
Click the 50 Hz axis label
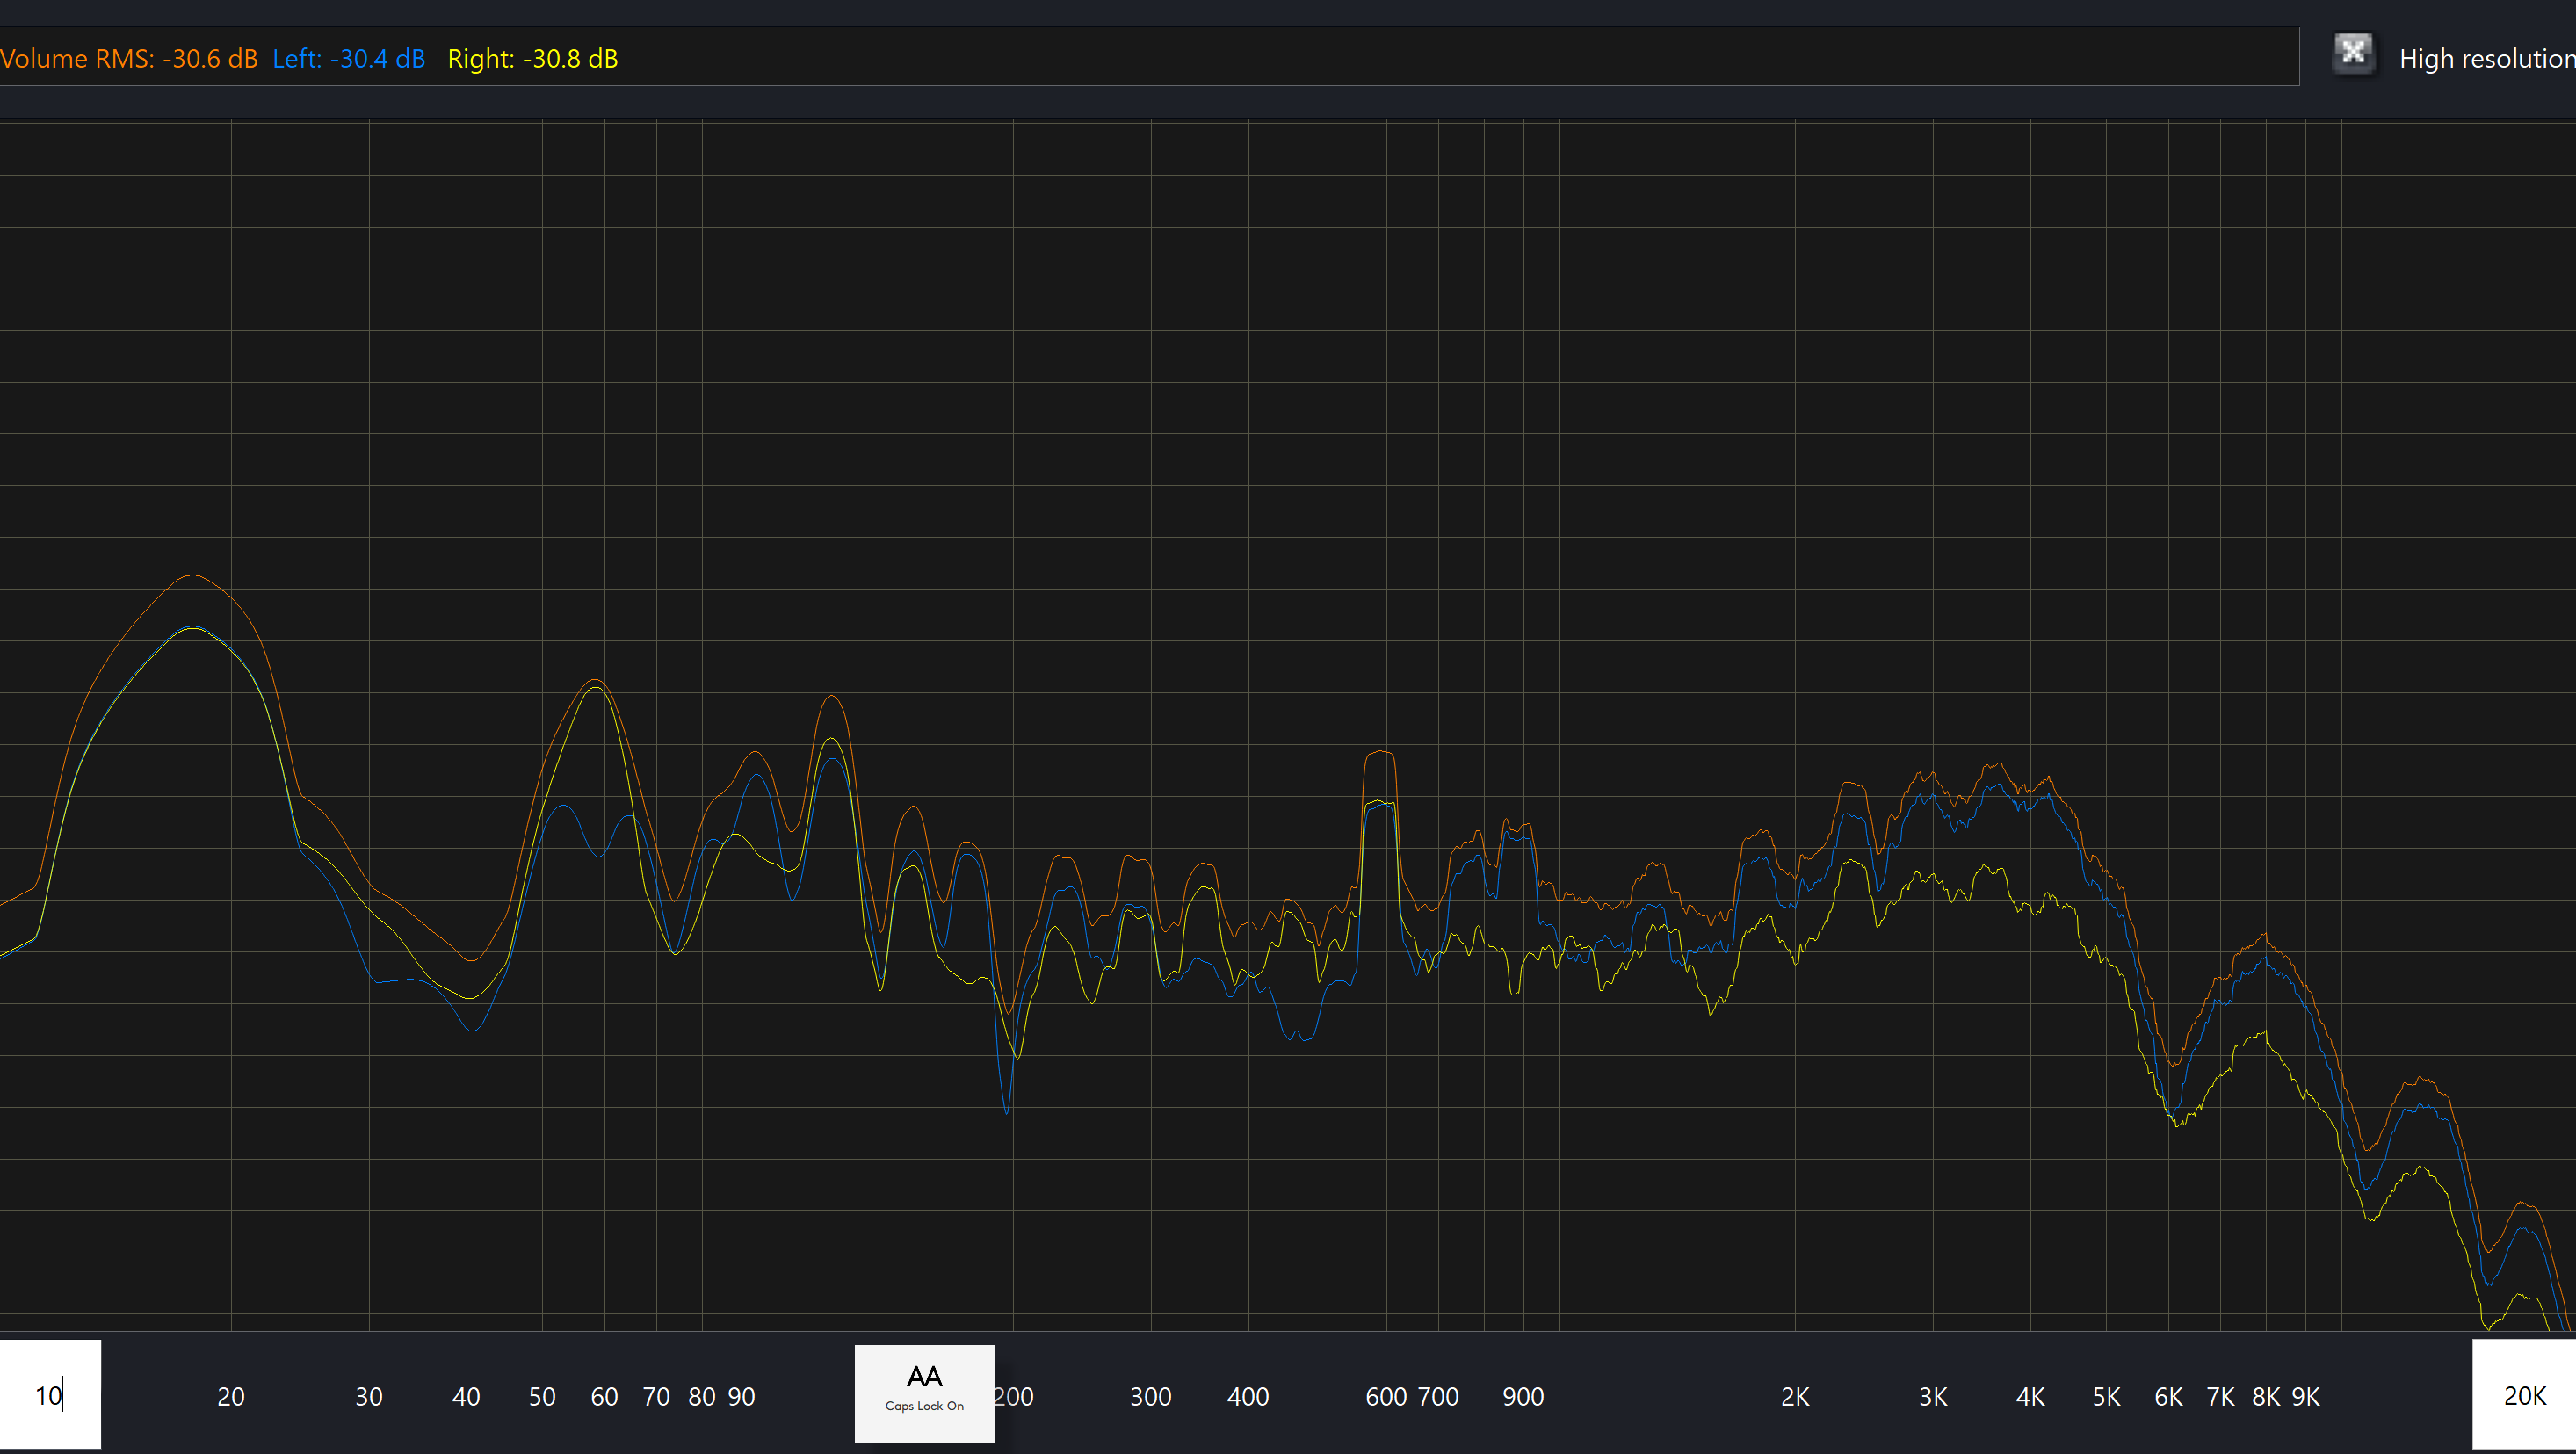coord(542,1396)
